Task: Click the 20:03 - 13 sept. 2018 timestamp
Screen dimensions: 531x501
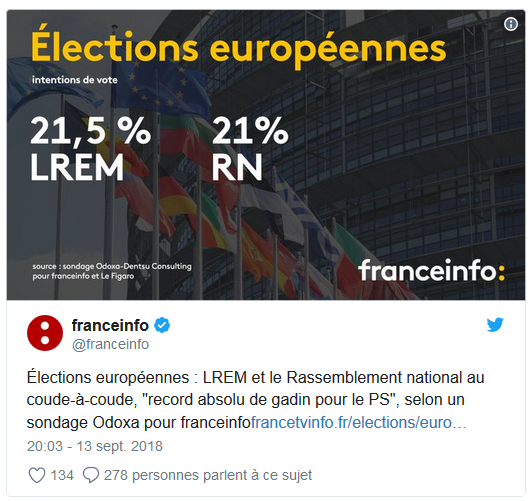Action: 95,446
